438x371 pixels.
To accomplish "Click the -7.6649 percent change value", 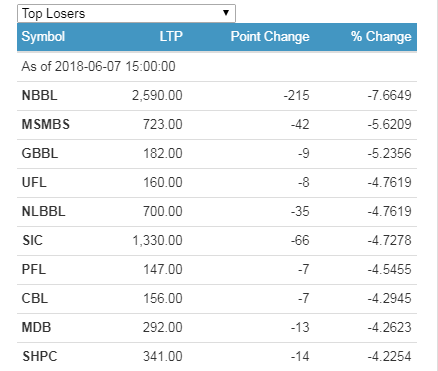I will click(389, 95).
